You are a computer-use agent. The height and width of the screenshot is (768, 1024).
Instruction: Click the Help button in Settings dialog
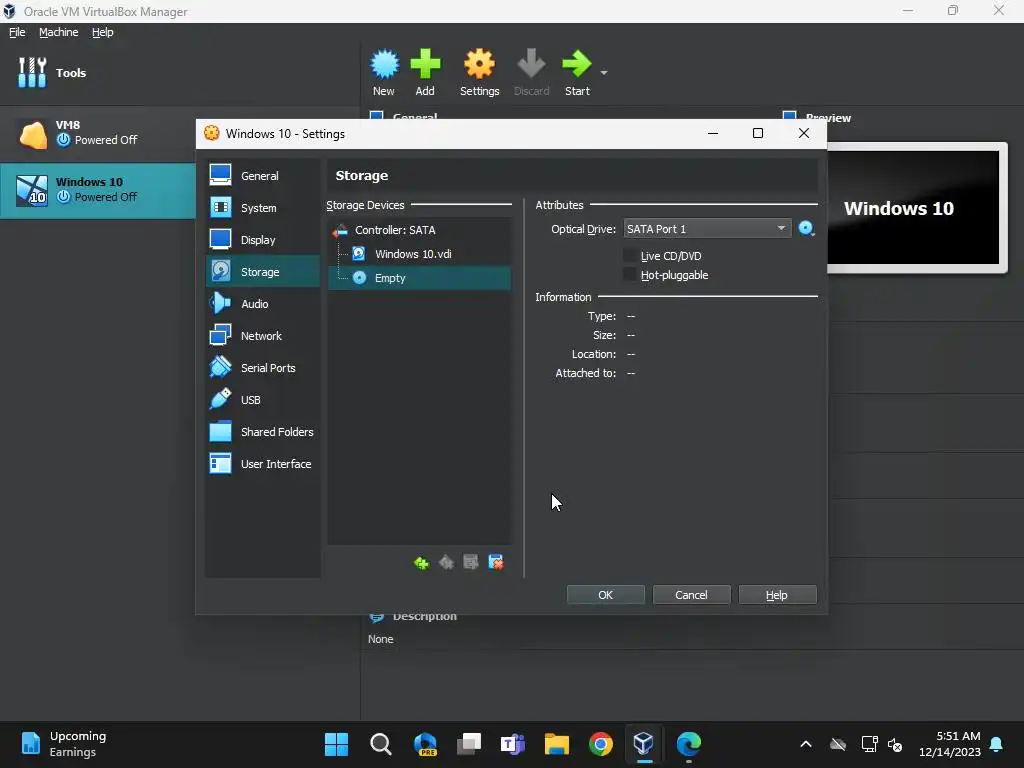point(777,595)
